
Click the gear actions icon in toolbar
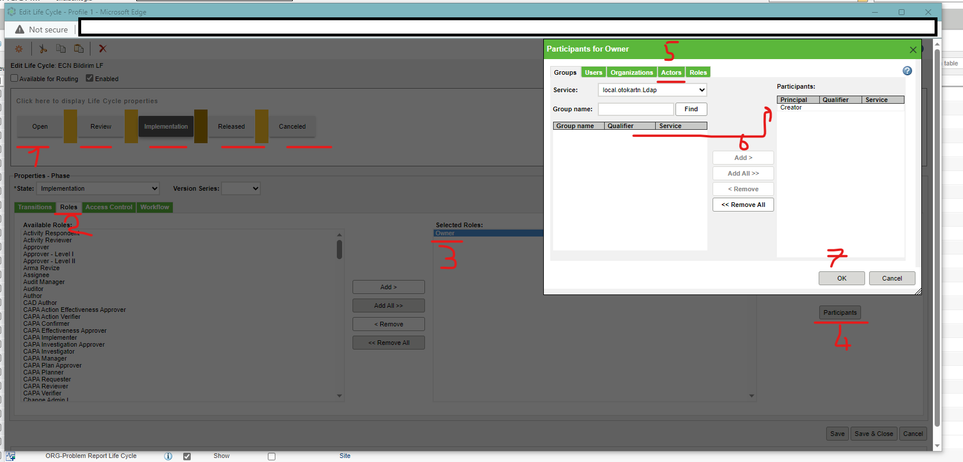[19, 49]
